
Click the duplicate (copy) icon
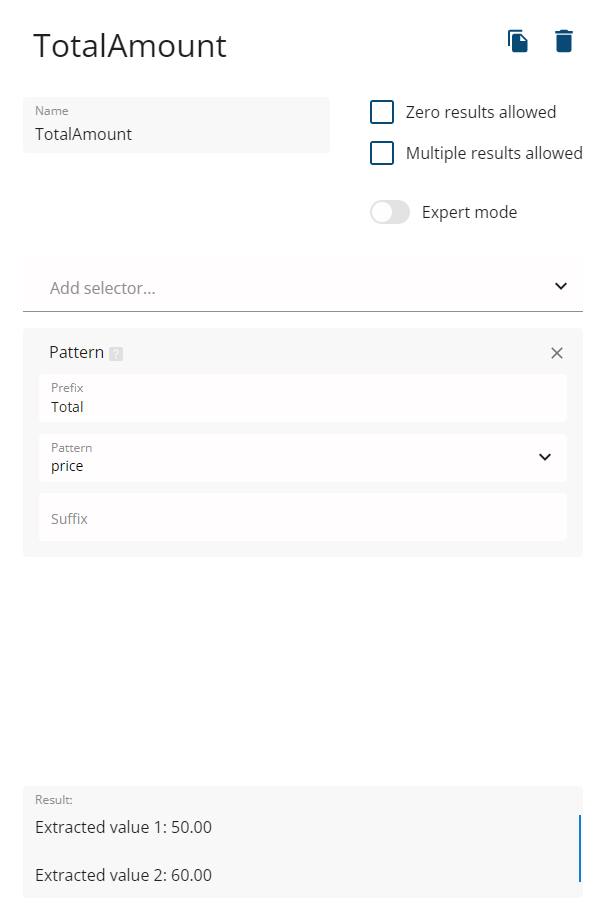517,42
